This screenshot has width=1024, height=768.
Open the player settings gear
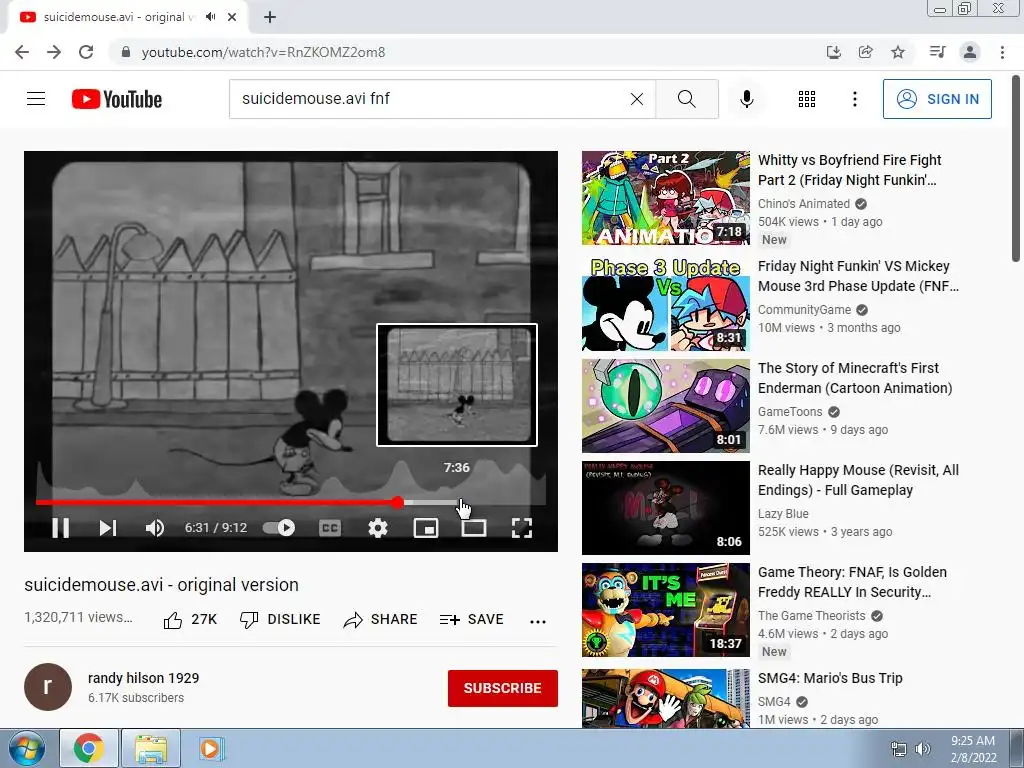tap(377, 528)
